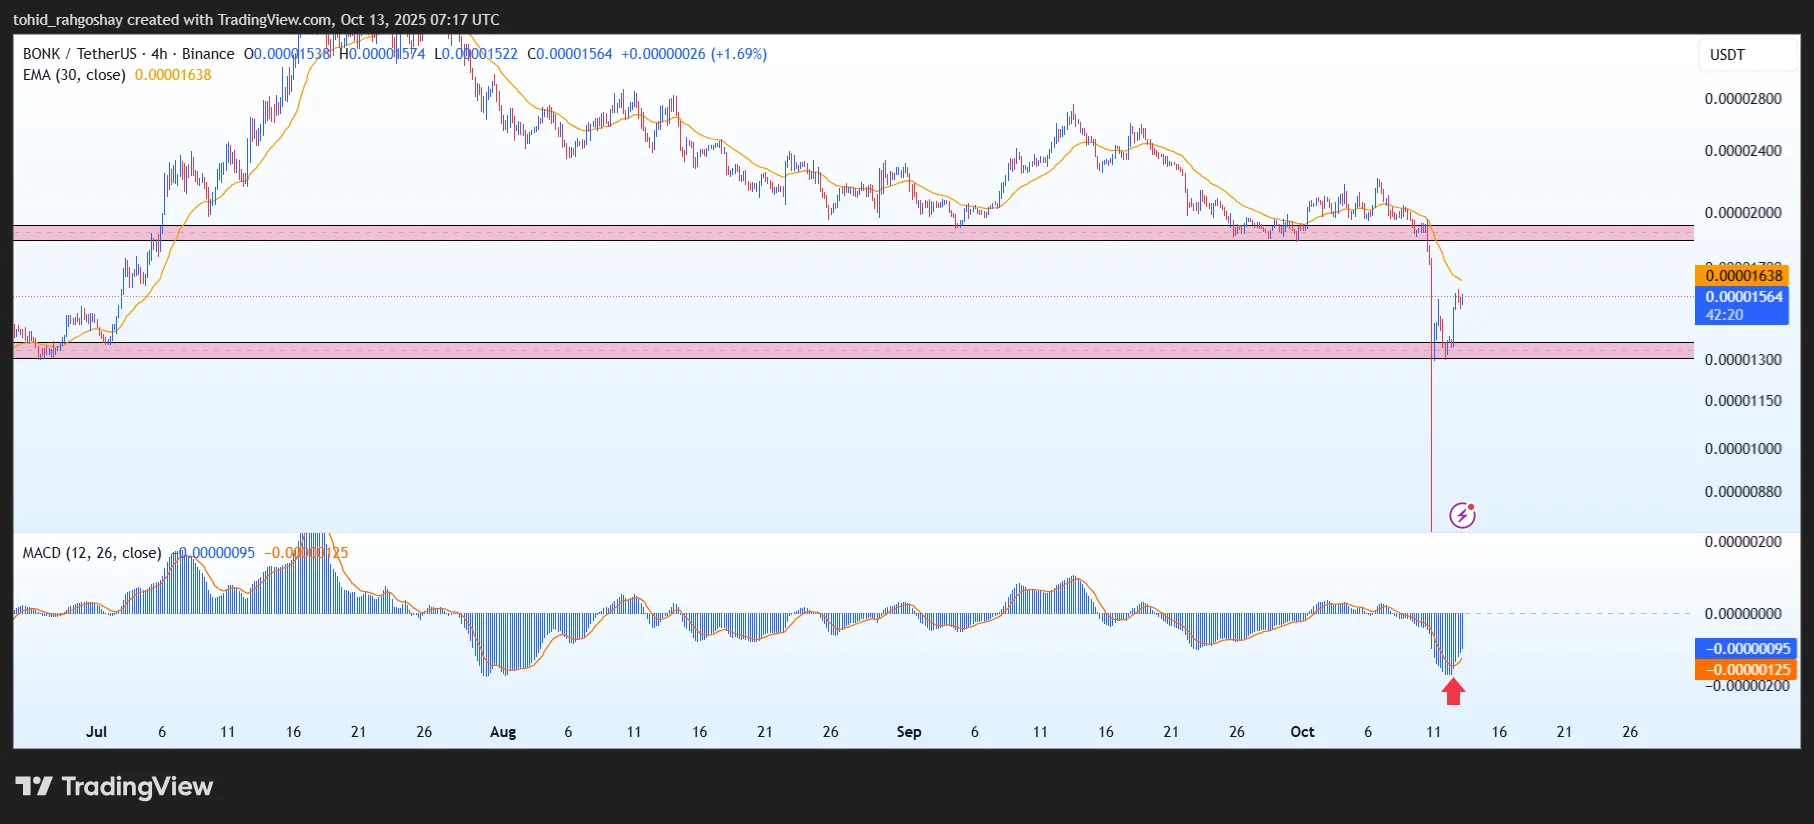This screenshot has width=1814, height=824.
Task: Click the blue 0.00001564 current price label
Action: click(x=1743, y=297)
